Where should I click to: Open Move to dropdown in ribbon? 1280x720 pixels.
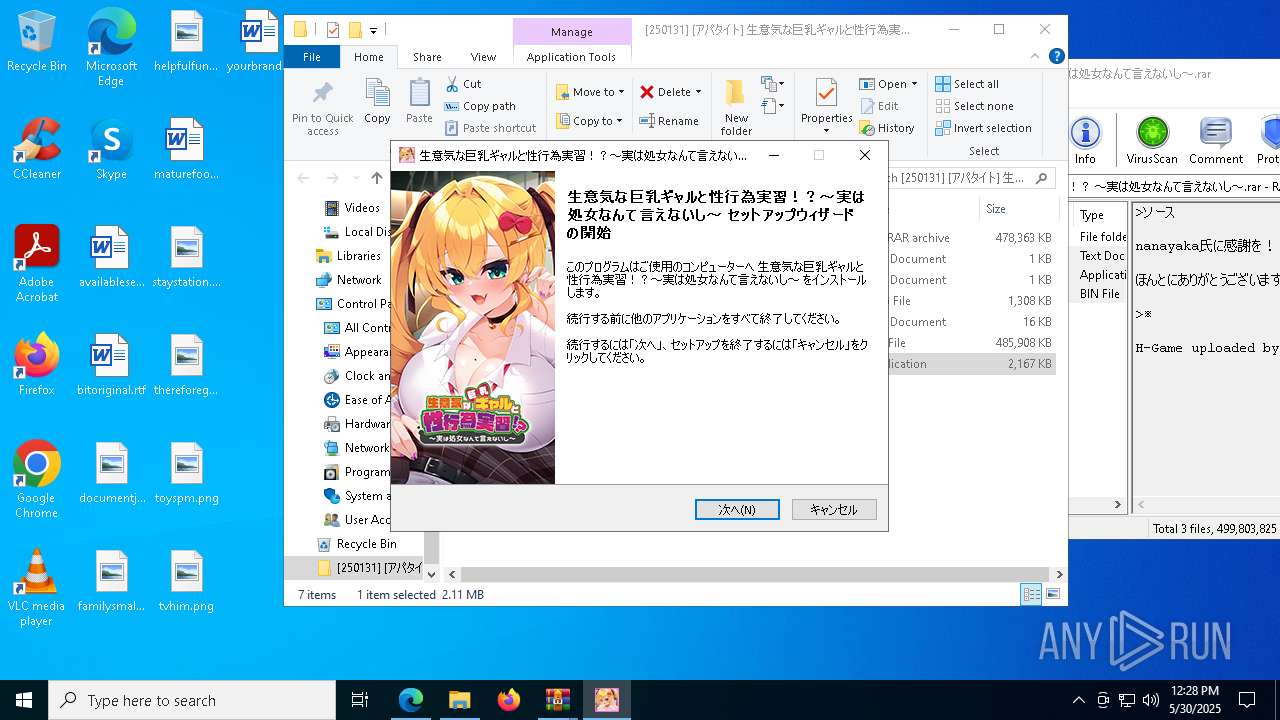pos(590,92)
